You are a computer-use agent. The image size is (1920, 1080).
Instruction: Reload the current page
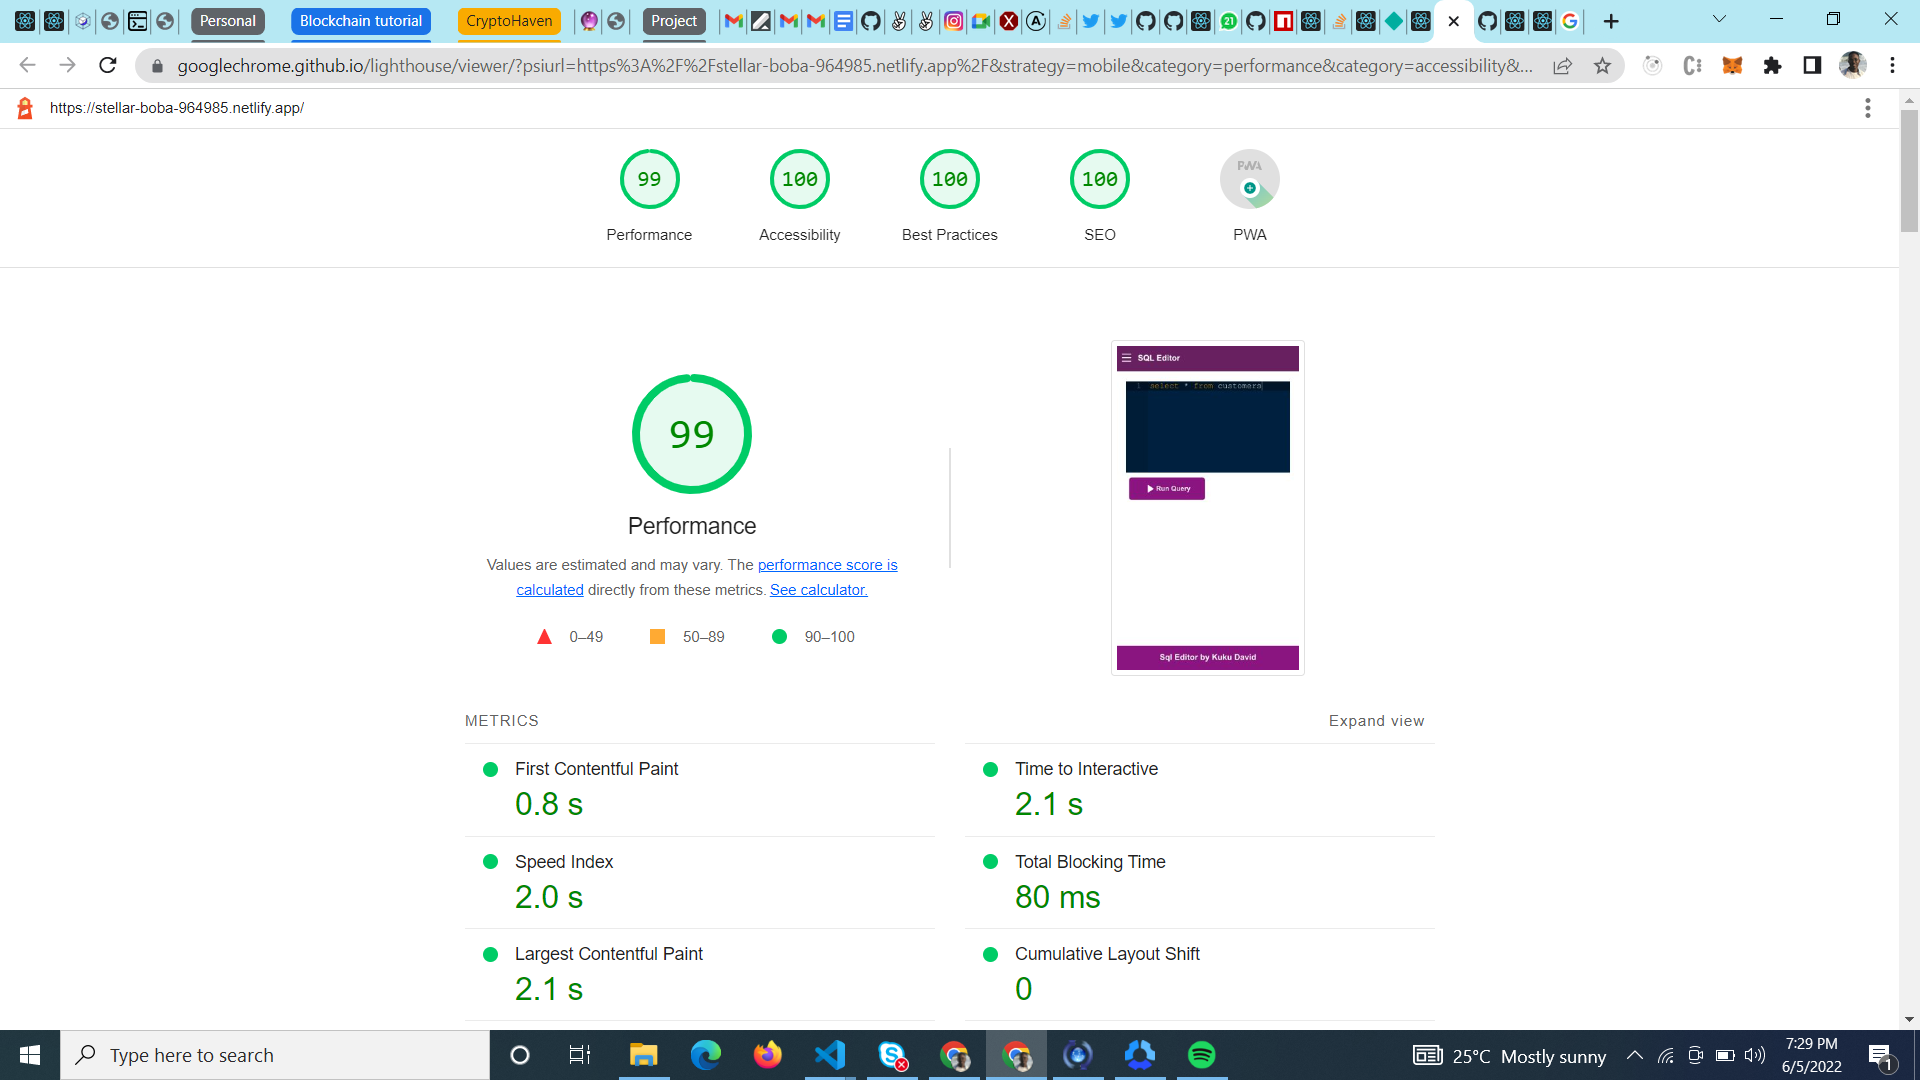tap(108, 66)
